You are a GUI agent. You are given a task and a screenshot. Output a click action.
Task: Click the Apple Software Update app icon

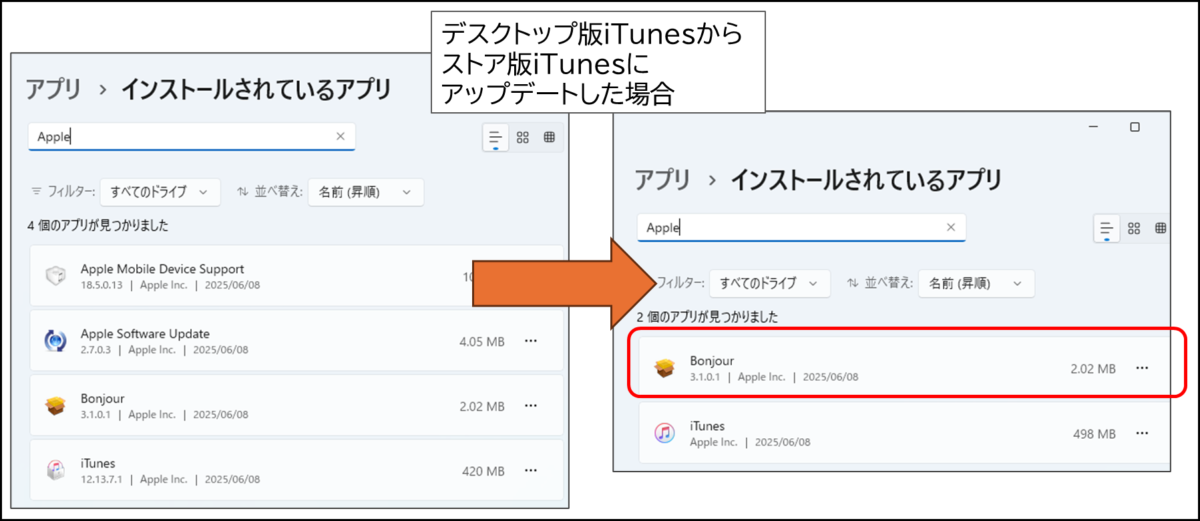55,340
